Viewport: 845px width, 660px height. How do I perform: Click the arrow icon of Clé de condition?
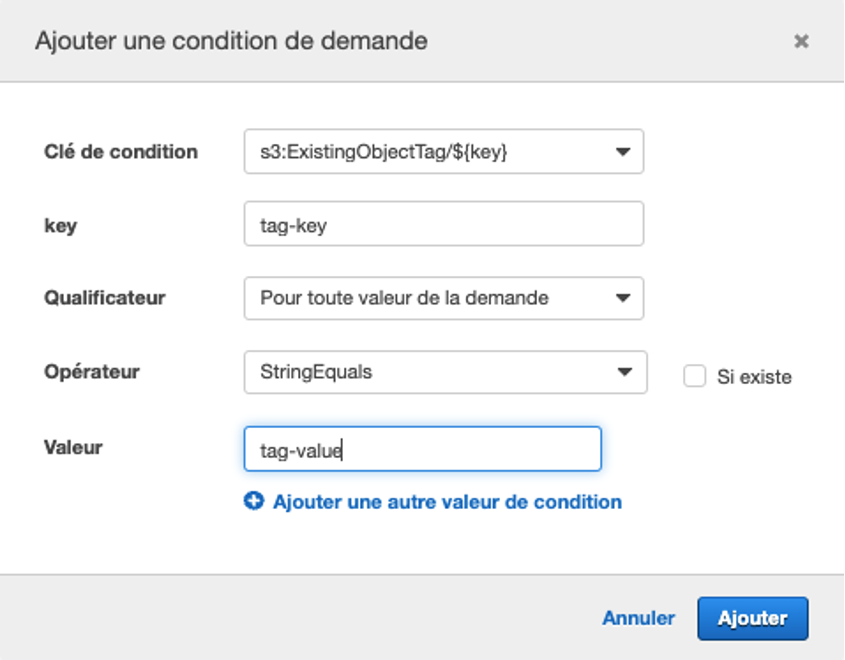pos(623,152)
